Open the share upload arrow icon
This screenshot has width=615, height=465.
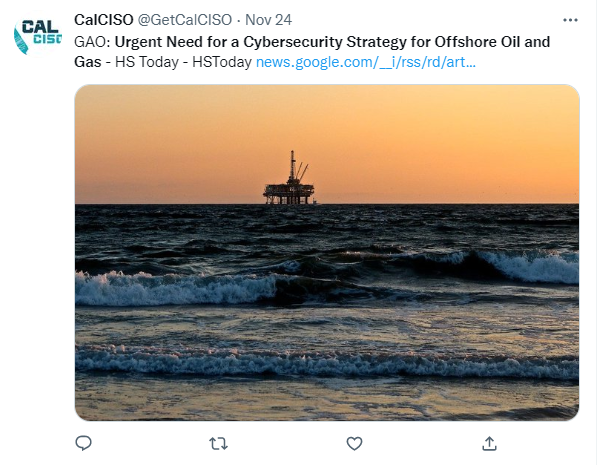pyautogui.click(x=489, y=443)
